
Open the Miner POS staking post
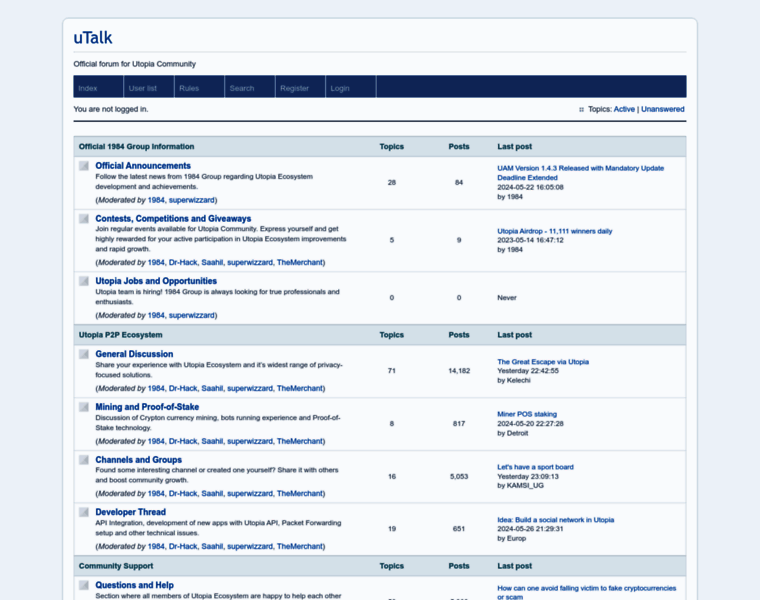click(527, 414)
